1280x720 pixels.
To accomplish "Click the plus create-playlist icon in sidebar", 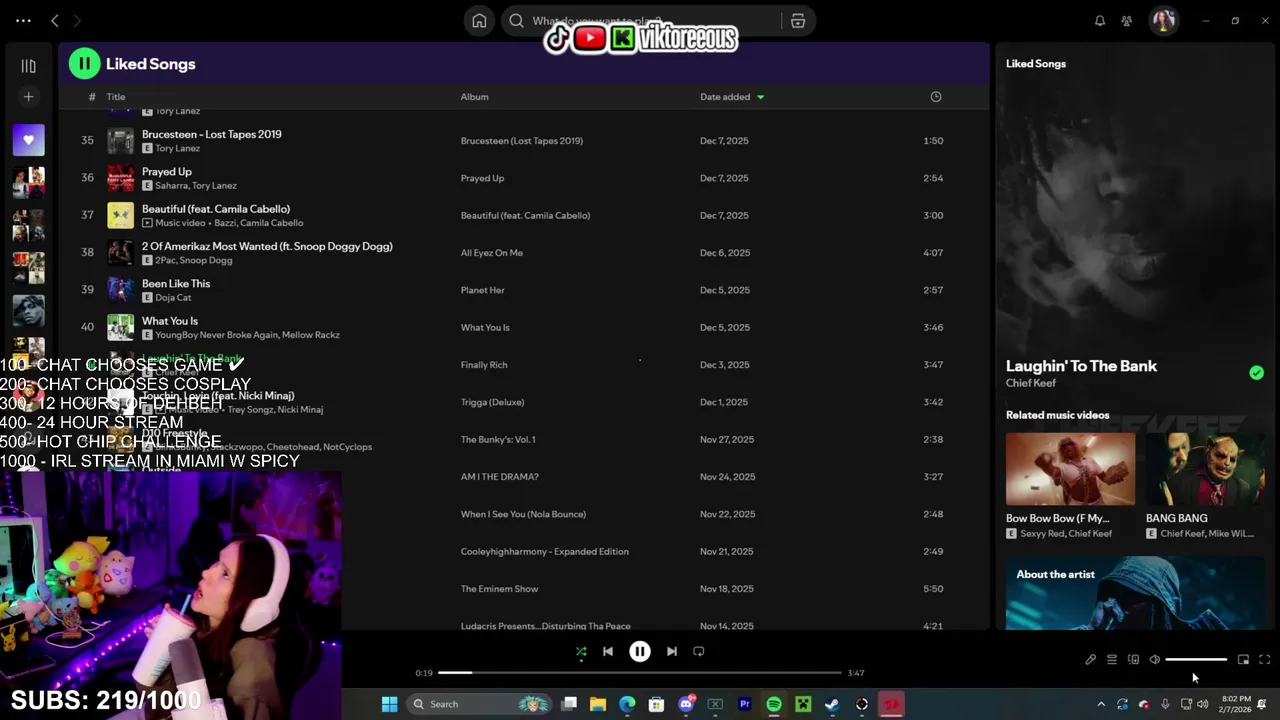I will pos(28,97).
